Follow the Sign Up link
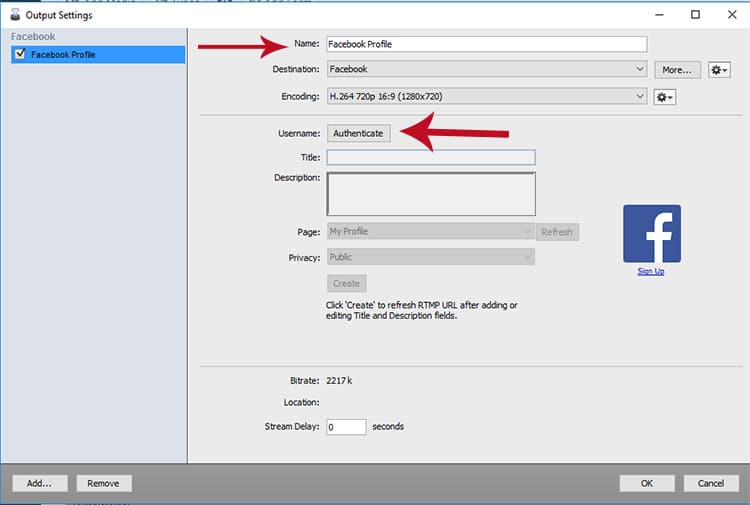Image resolution: width=750 pixels, height=505 pixels. pos(651,271)
